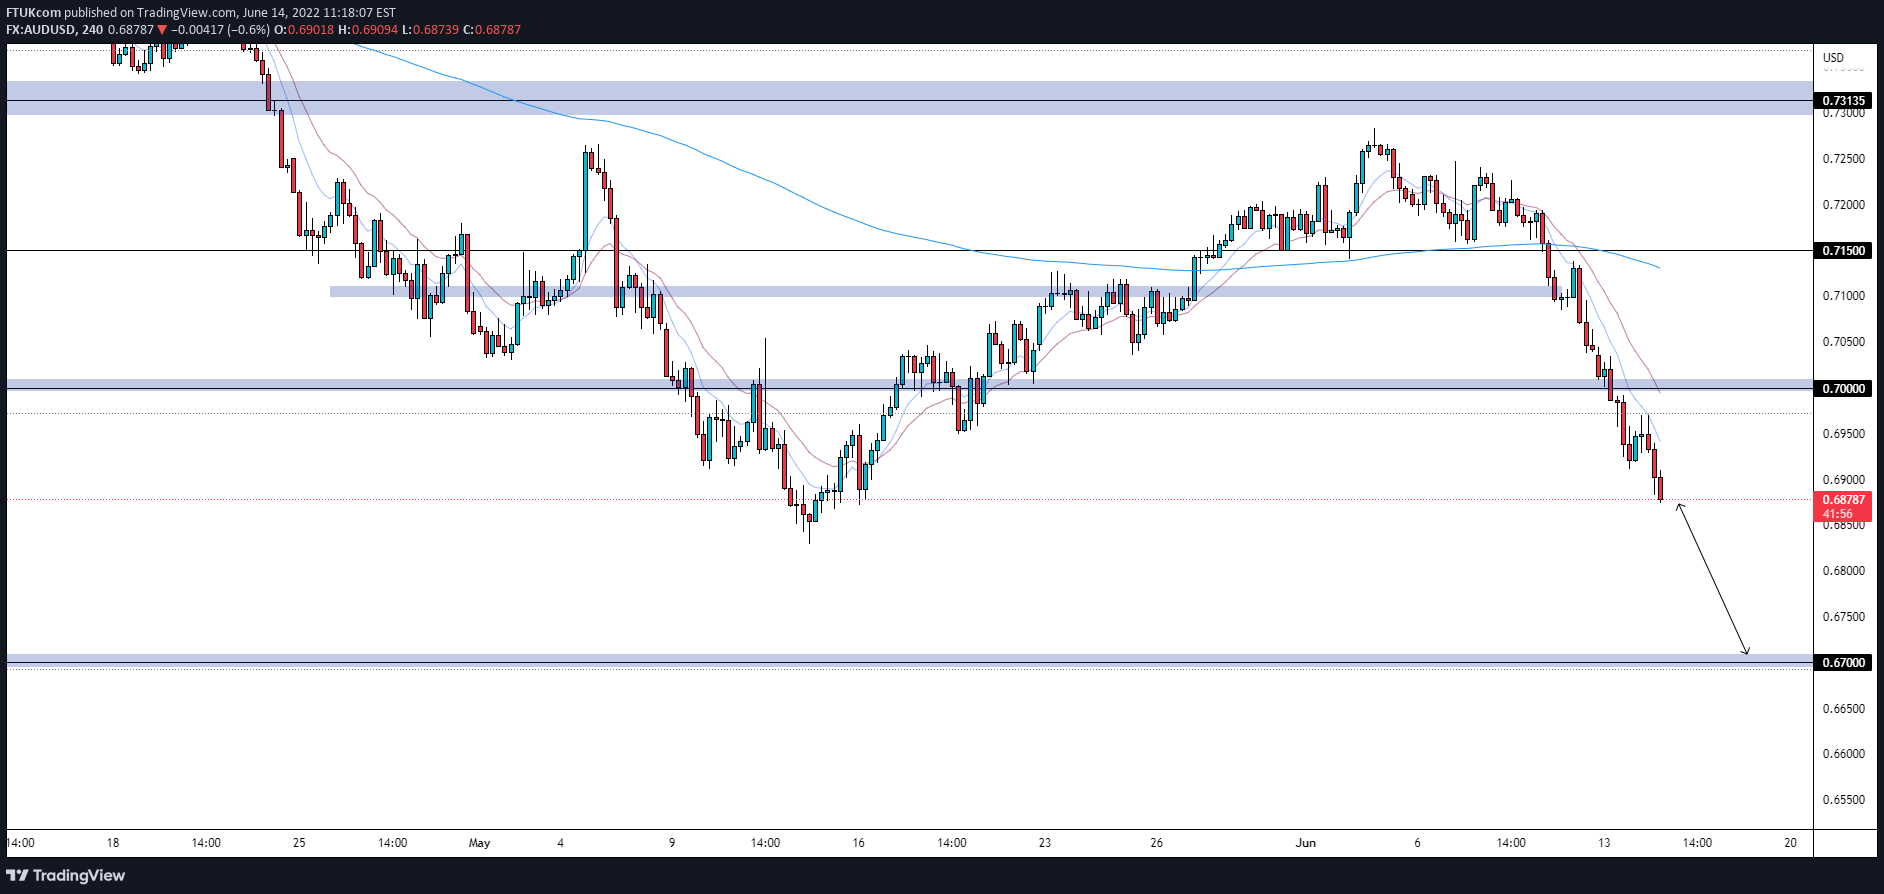Click the 0.71000 price axis tick
1884x894 pixels.
tap(1844, 296)
